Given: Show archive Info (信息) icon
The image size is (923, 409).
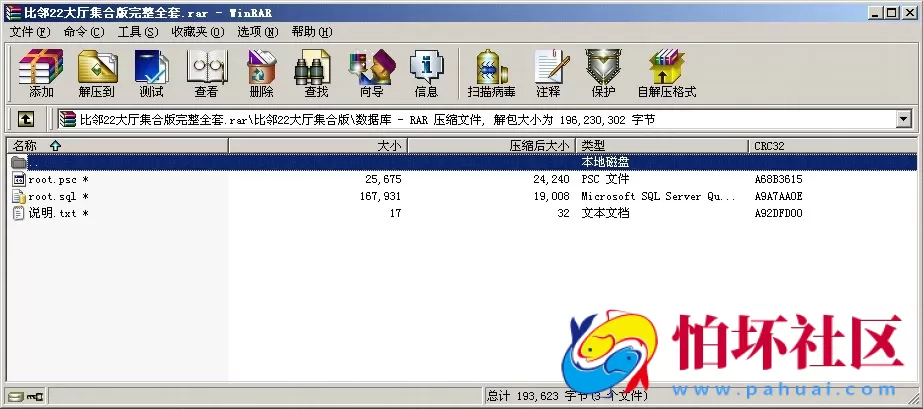Looking at the screenshot, I should (x=426, y=73).
